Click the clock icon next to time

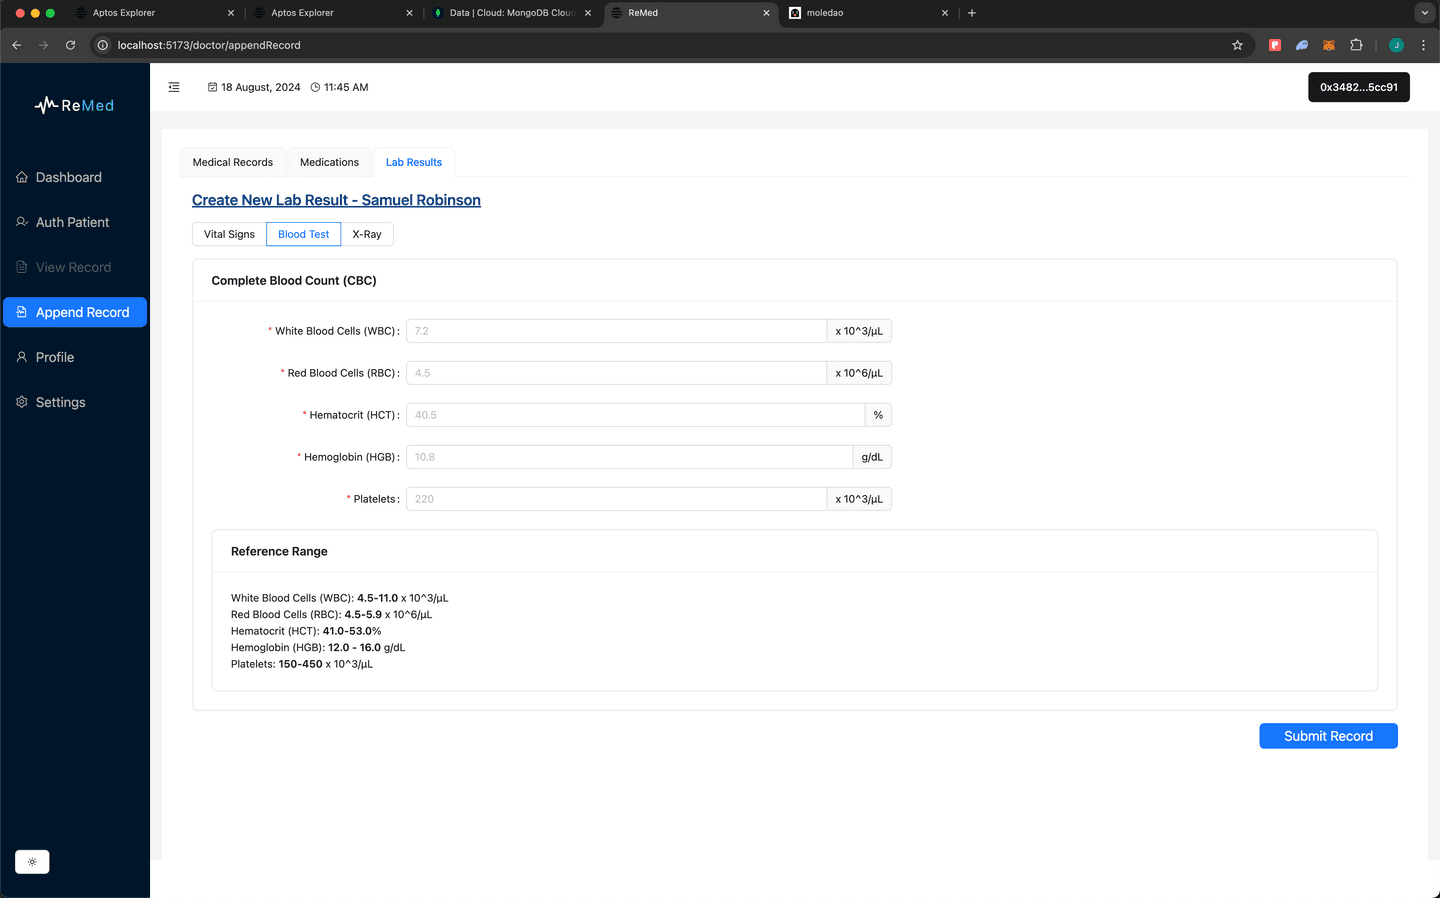click(315, 87)
